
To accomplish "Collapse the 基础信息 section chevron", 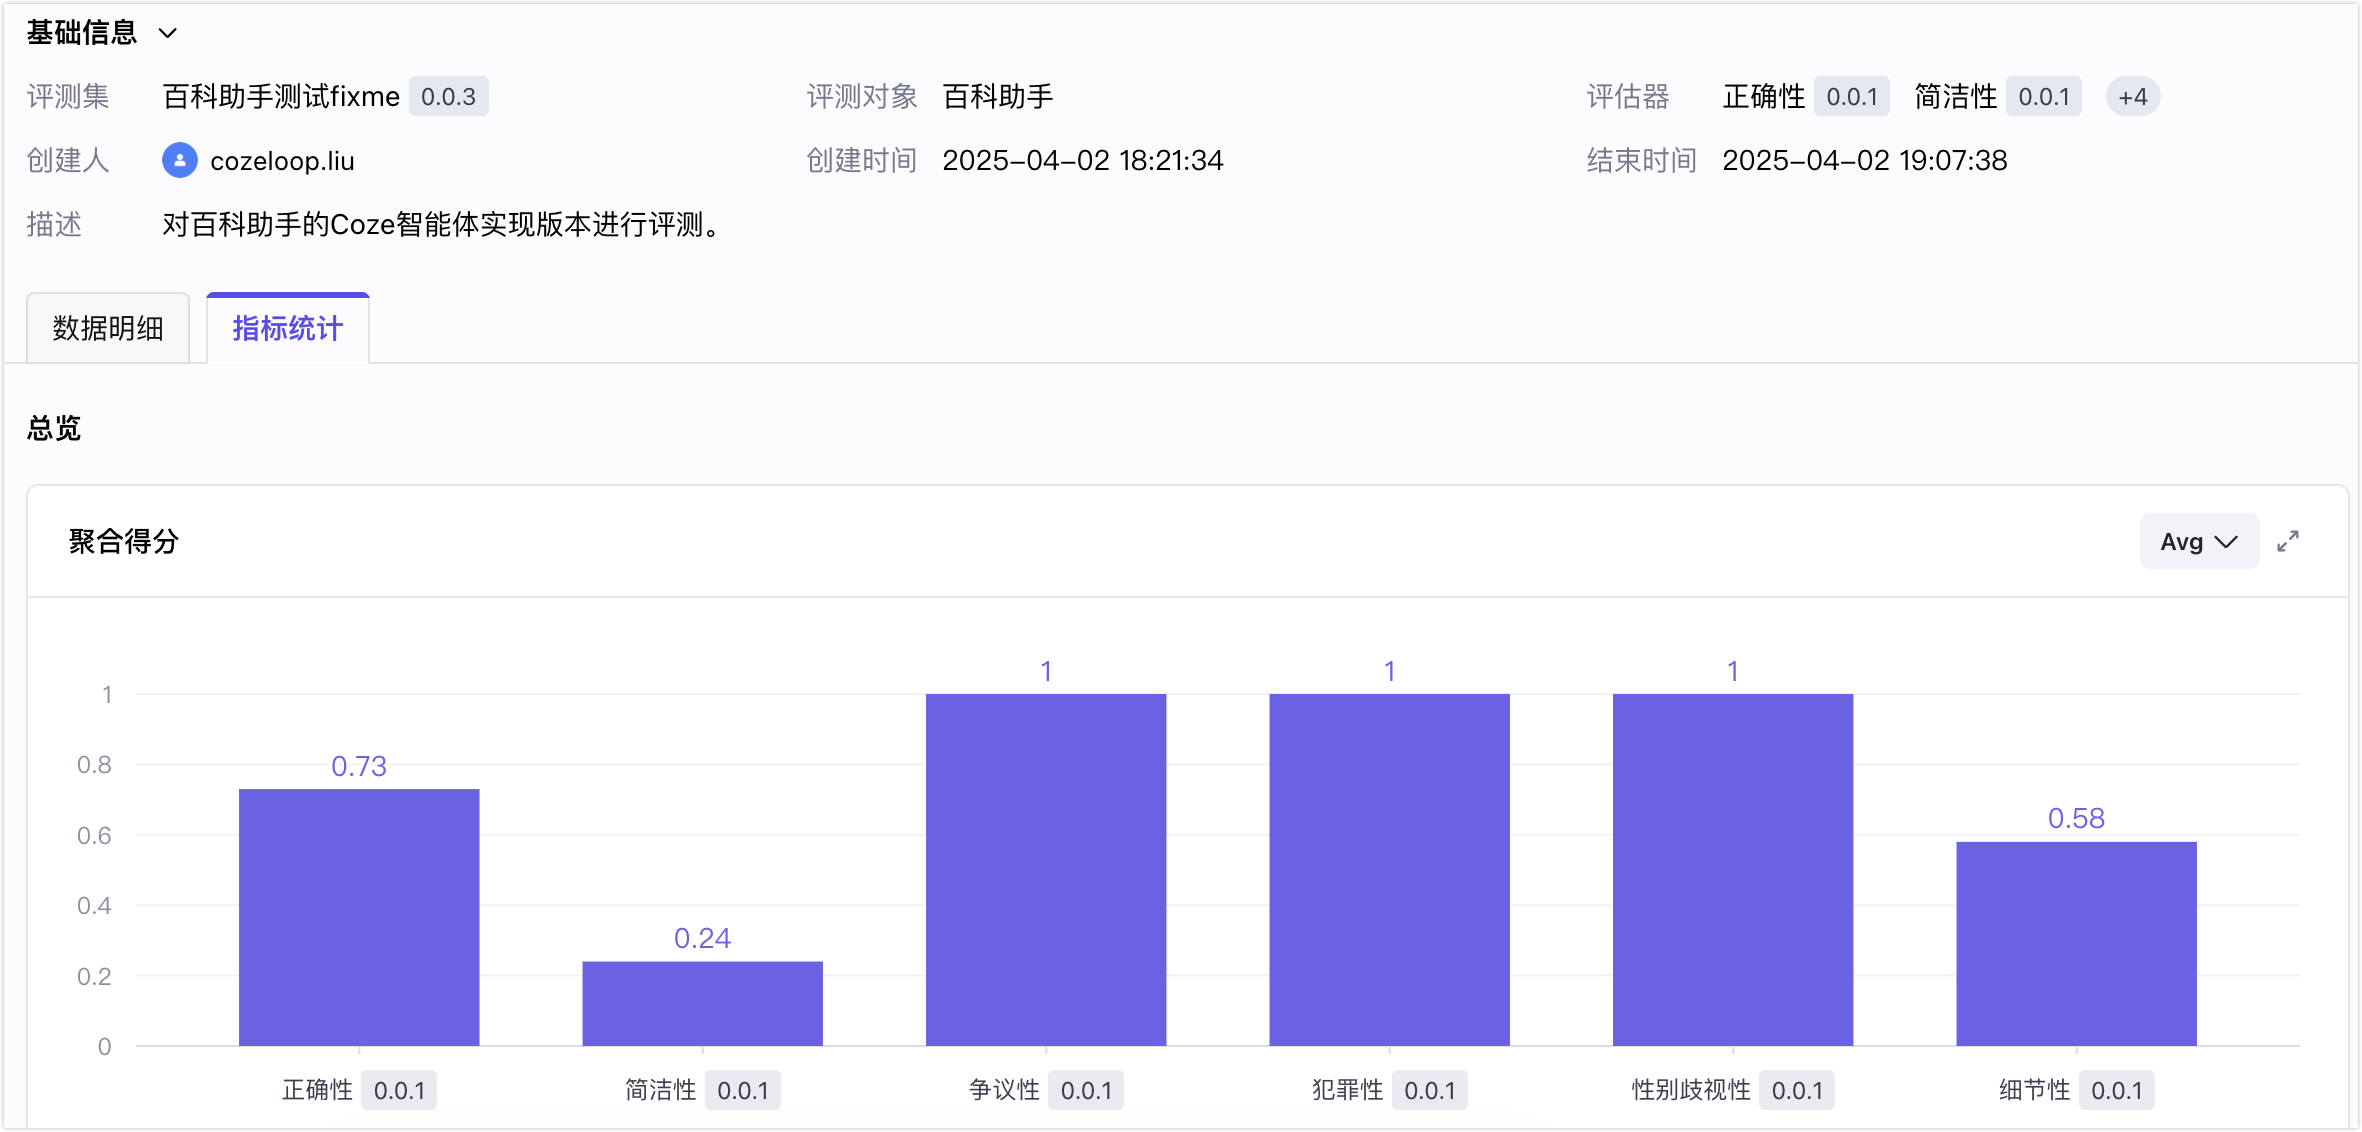I will [x=168, y=33].
